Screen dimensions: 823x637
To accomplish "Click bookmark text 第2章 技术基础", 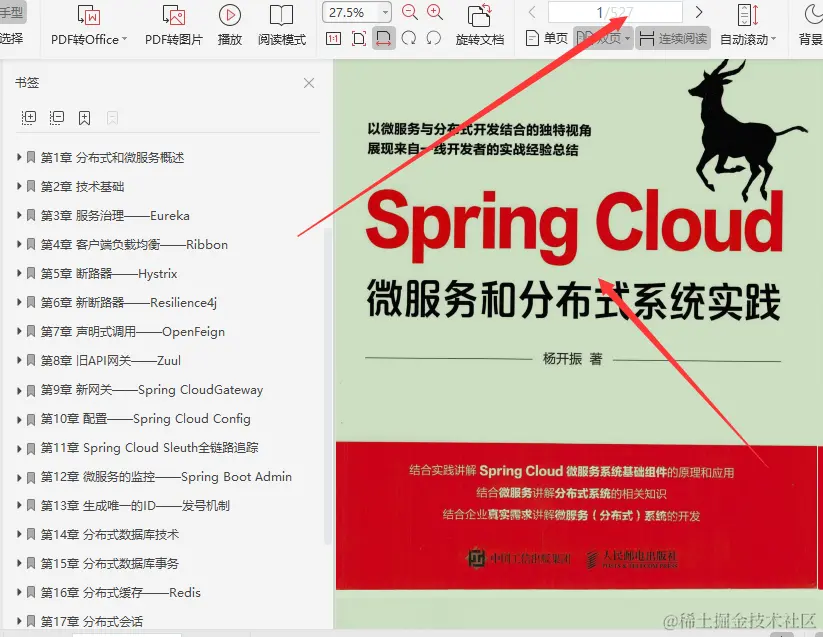I will pyautogui.click(x=82, y=186).
